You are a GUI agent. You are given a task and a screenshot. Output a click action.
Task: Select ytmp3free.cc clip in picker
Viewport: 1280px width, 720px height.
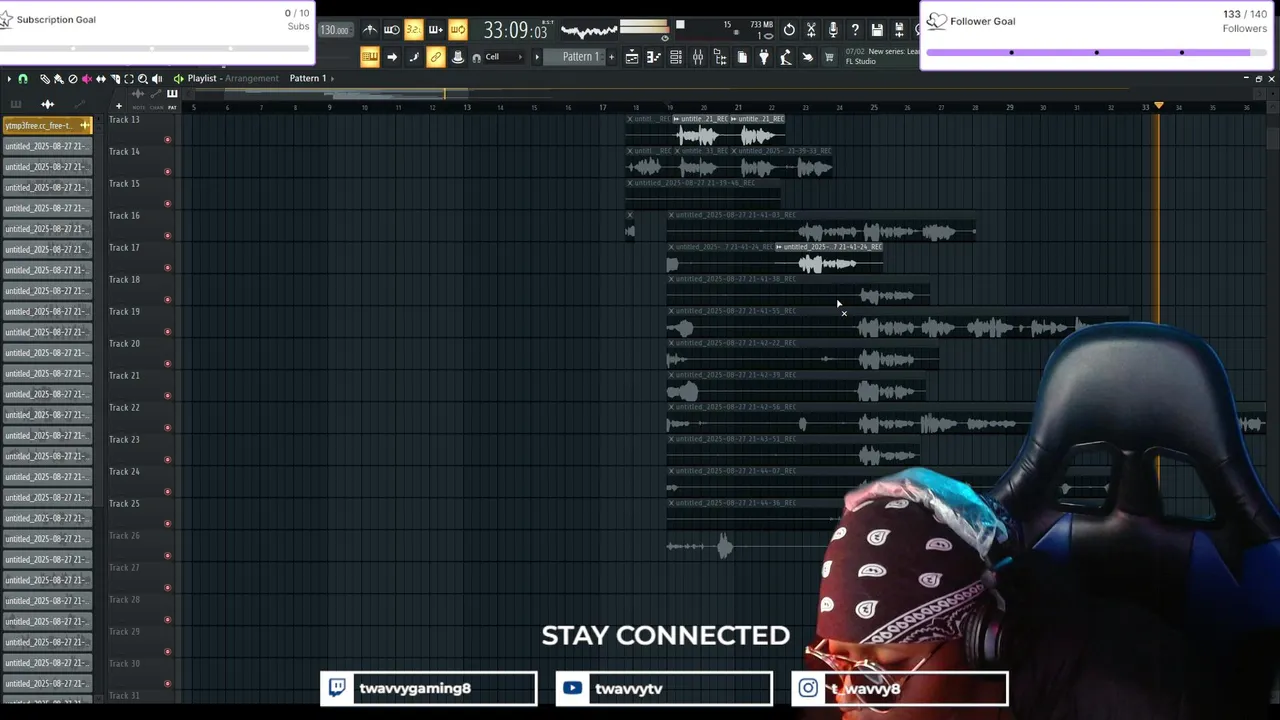47,125
